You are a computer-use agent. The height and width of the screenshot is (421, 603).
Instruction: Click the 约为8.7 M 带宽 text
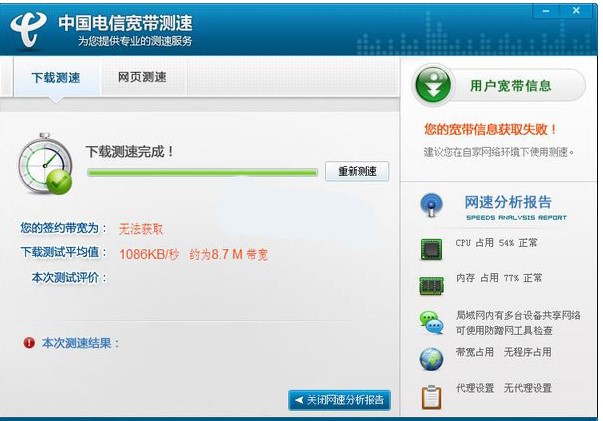(x=228, y=254)
